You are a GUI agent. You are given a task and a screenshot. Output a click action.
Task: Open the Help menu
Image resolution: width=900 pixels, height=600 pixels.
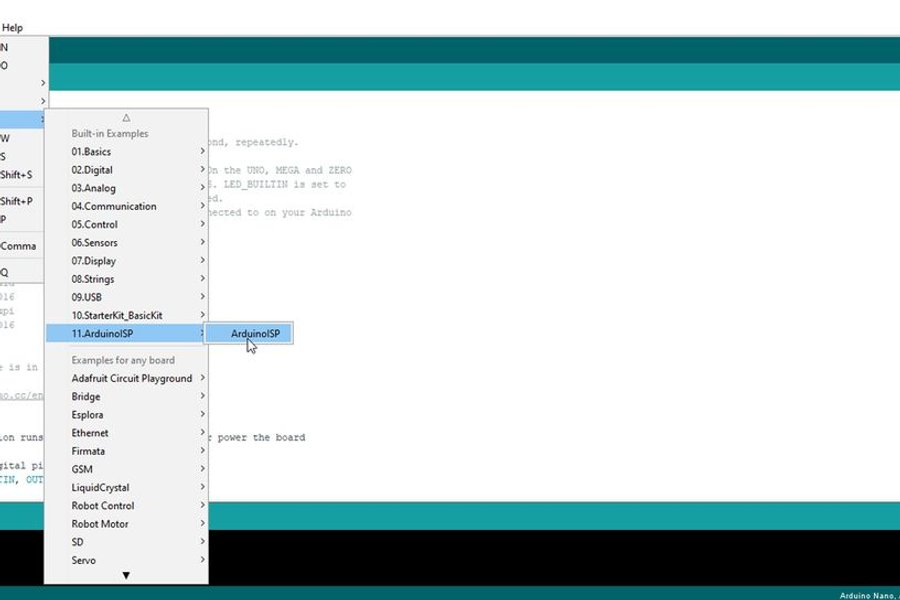[12, 28]
